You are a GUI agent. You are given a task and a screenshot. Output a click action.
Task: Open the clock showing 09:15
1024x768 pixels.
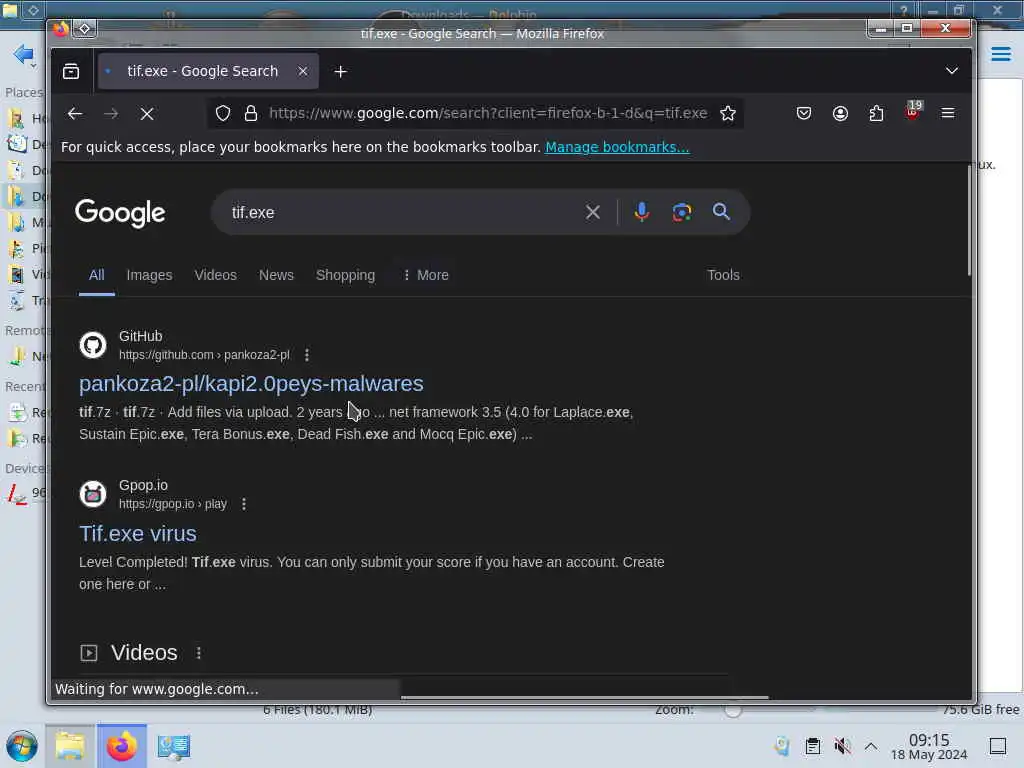tap(929, 746)
